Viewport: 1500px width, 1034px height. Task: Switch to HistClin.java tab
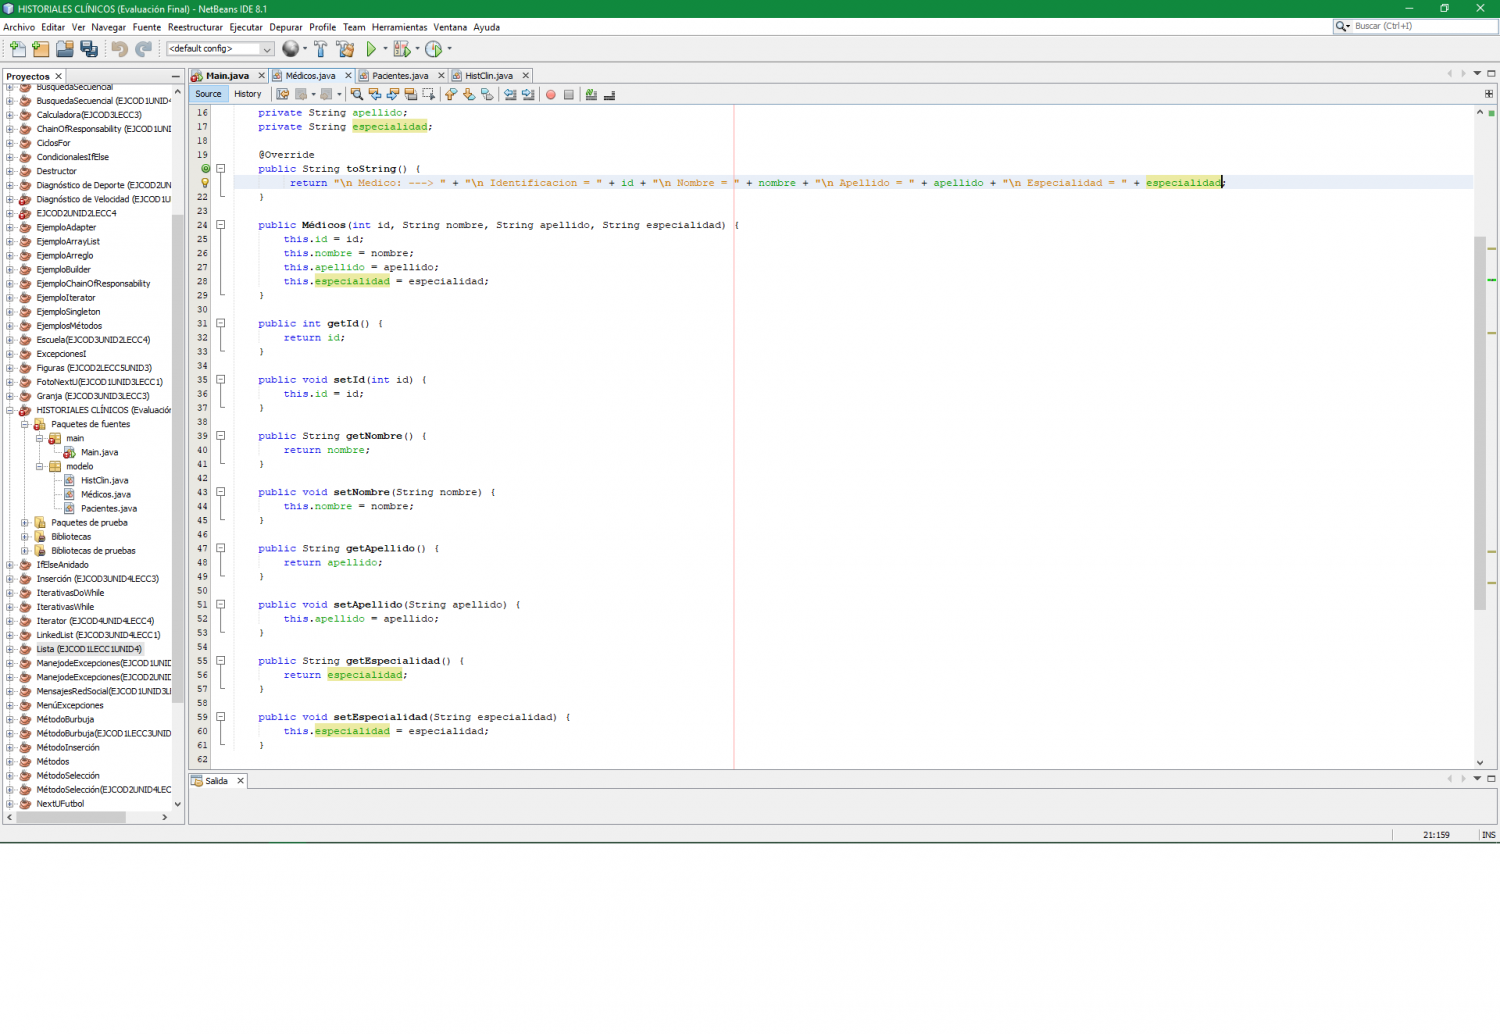click(488, 76)
